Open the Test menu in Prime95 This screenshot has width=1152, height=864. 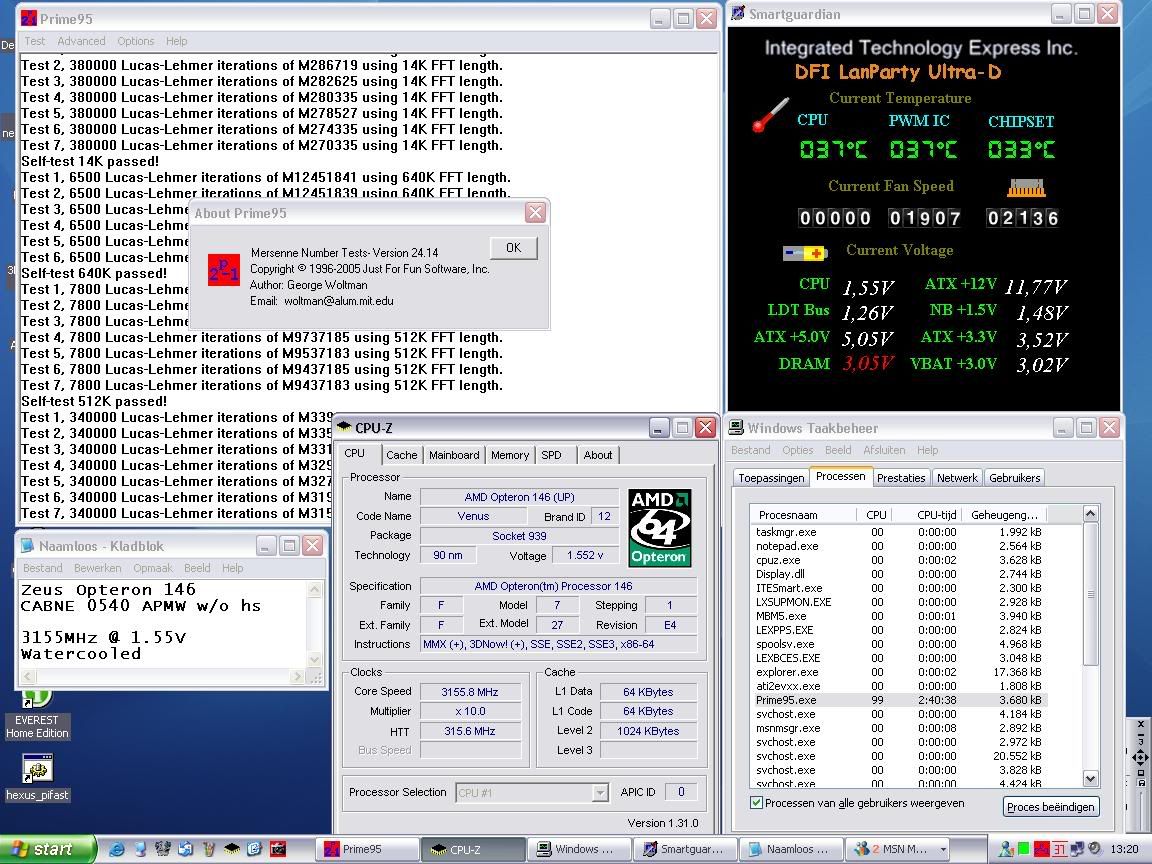(35, 41)
